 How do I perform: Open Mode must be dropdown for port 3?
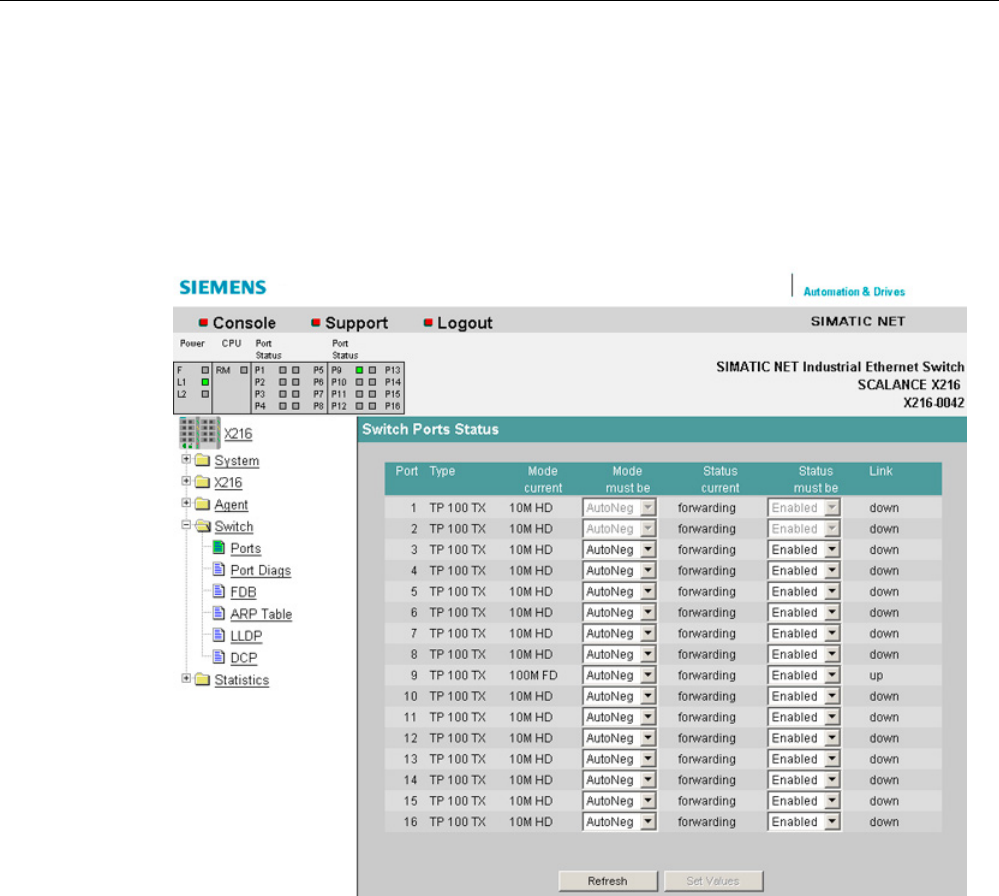click(x=619, y=549)
